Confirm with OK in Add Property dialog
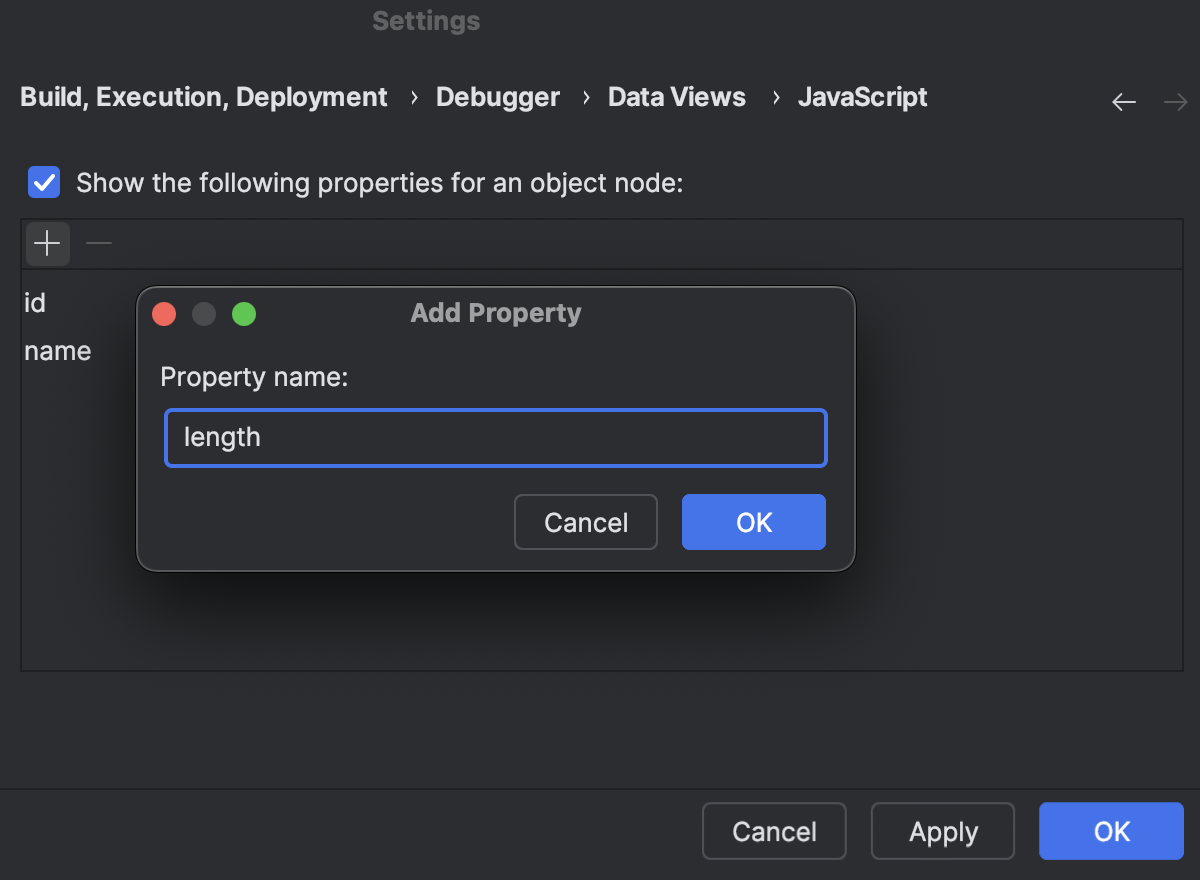1200x880 pixels. (753, 521)
